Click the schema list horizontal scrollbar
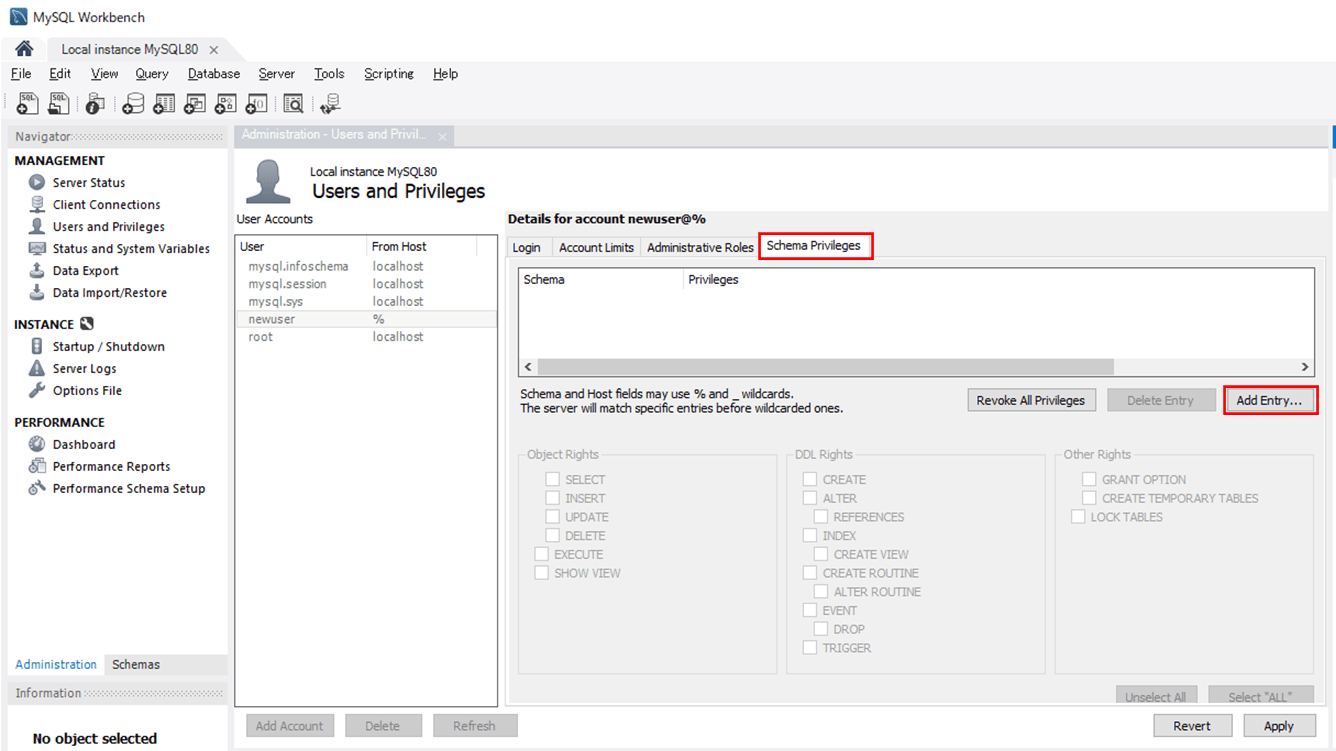Image resolution: width=1336 pixels, height=751 pixels. click(x=825, y=367)
